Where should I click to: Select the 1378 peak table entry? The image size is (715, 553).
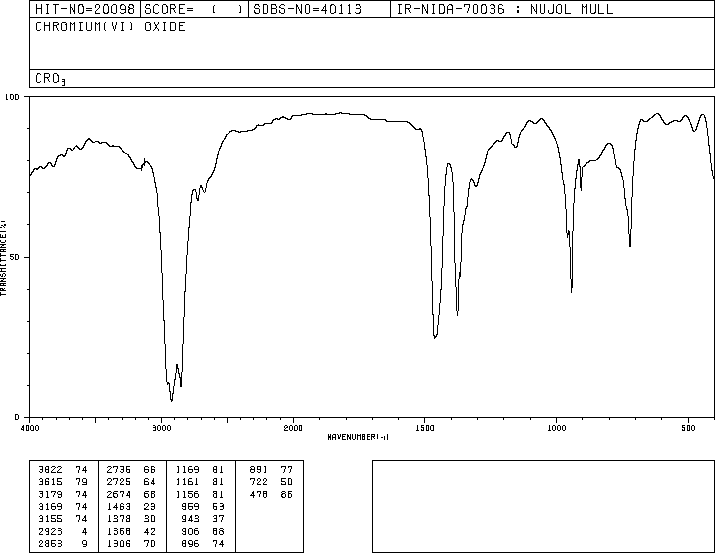coord(119,519)
